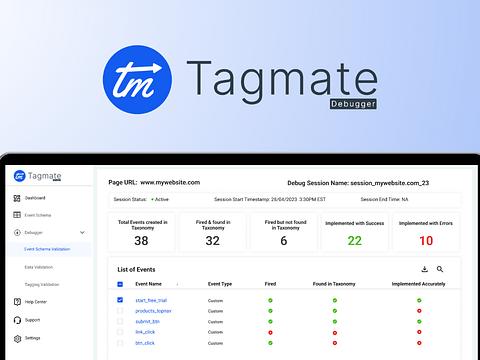Viewport: 480px width, 360px height.
Task: Click the Debugger circular icon in sidebar
Action: (17, 232)
